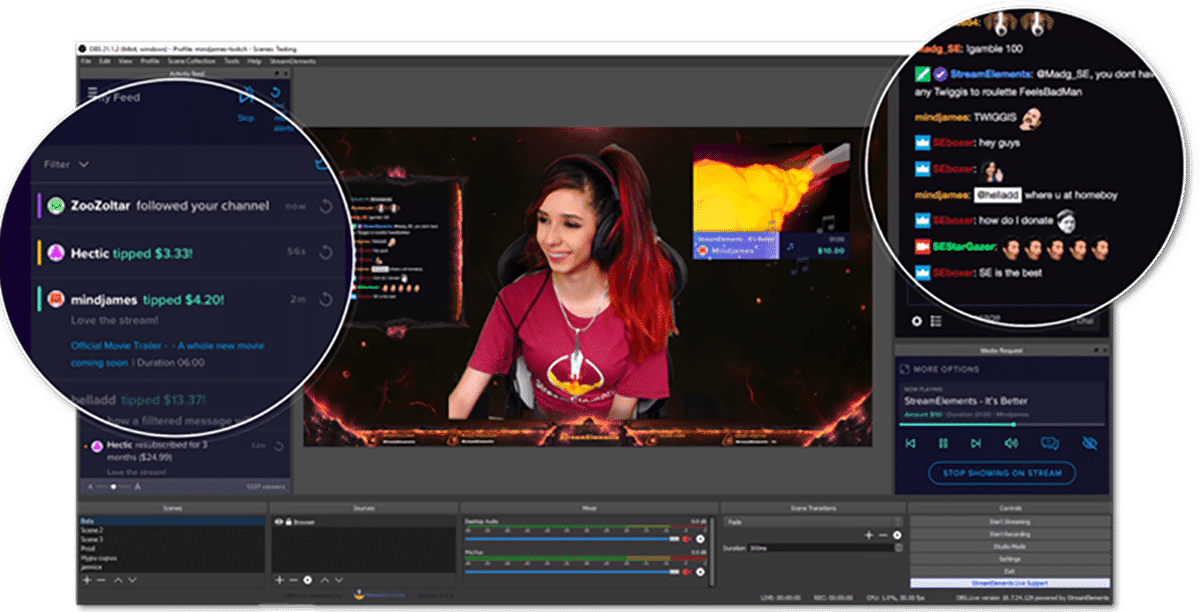Viewport: 1200px width, 612px height.
Task: Open chat settings gear icon
Action: [916, 321]
